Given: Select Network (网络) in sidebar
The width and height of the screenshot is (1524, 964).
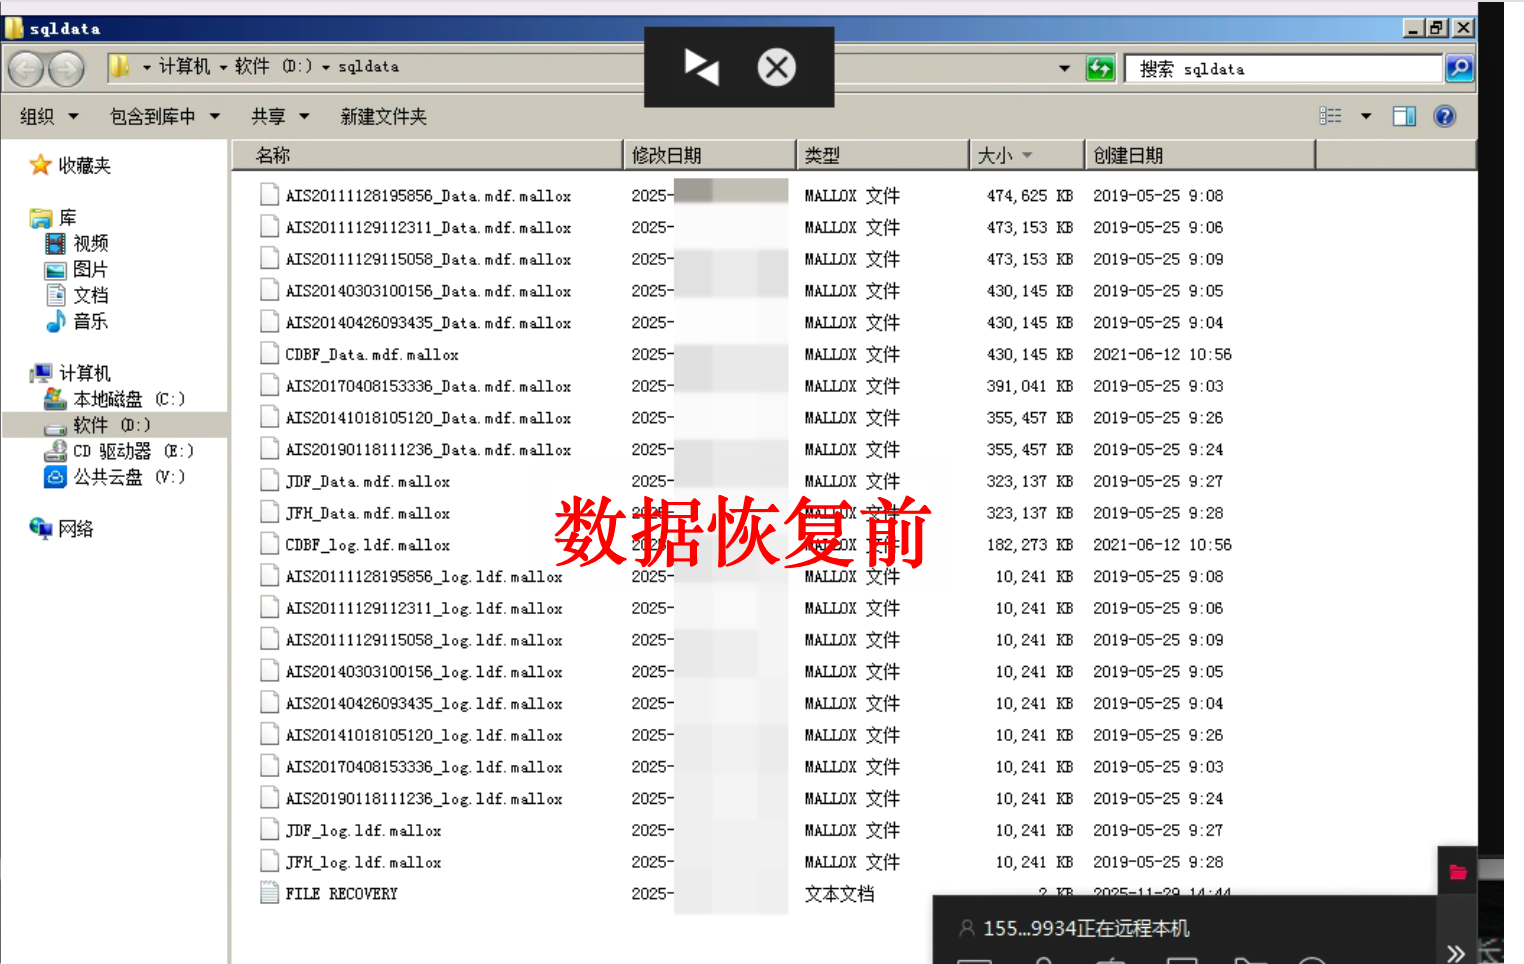Looking at the screenshot, I should pyautogui.click(x=61, y=528).
